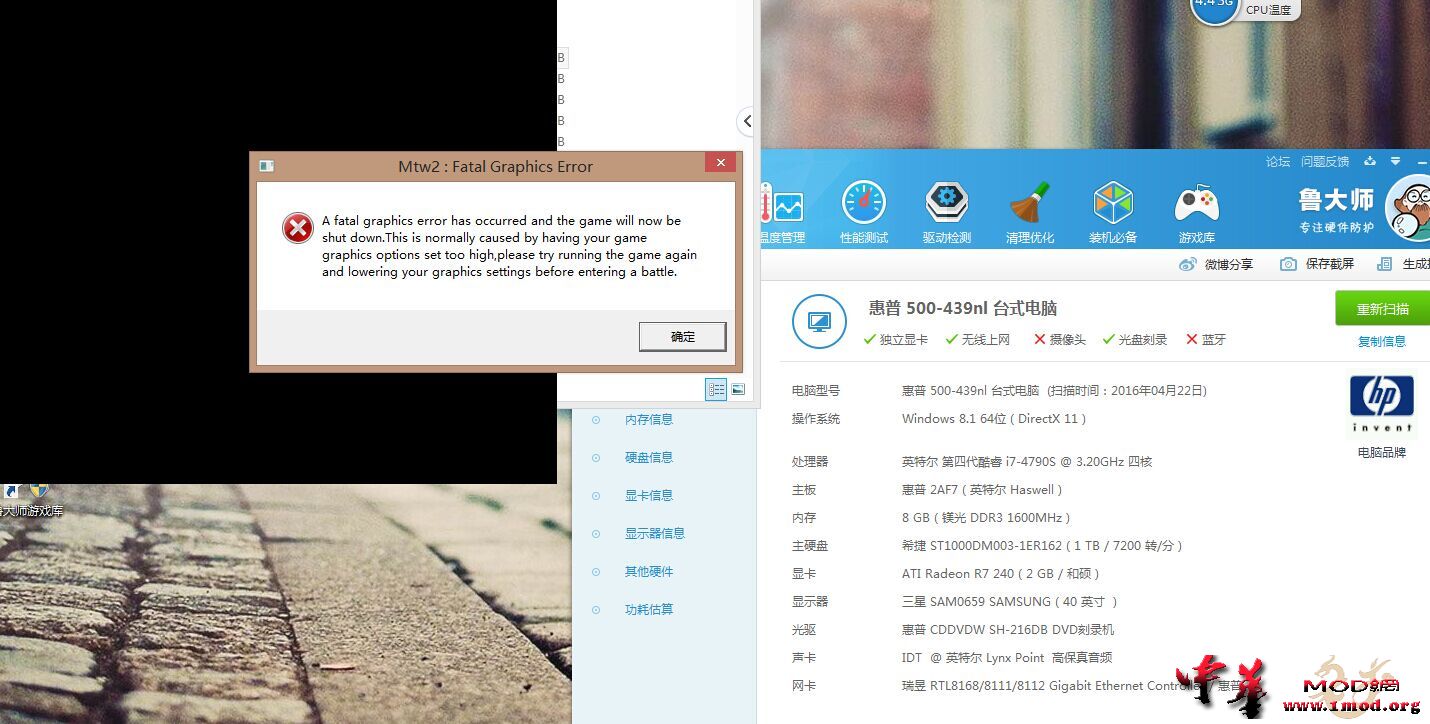Click the 清理优化 broom icon
1430x724 pixels.
(x=1029, y=205)
